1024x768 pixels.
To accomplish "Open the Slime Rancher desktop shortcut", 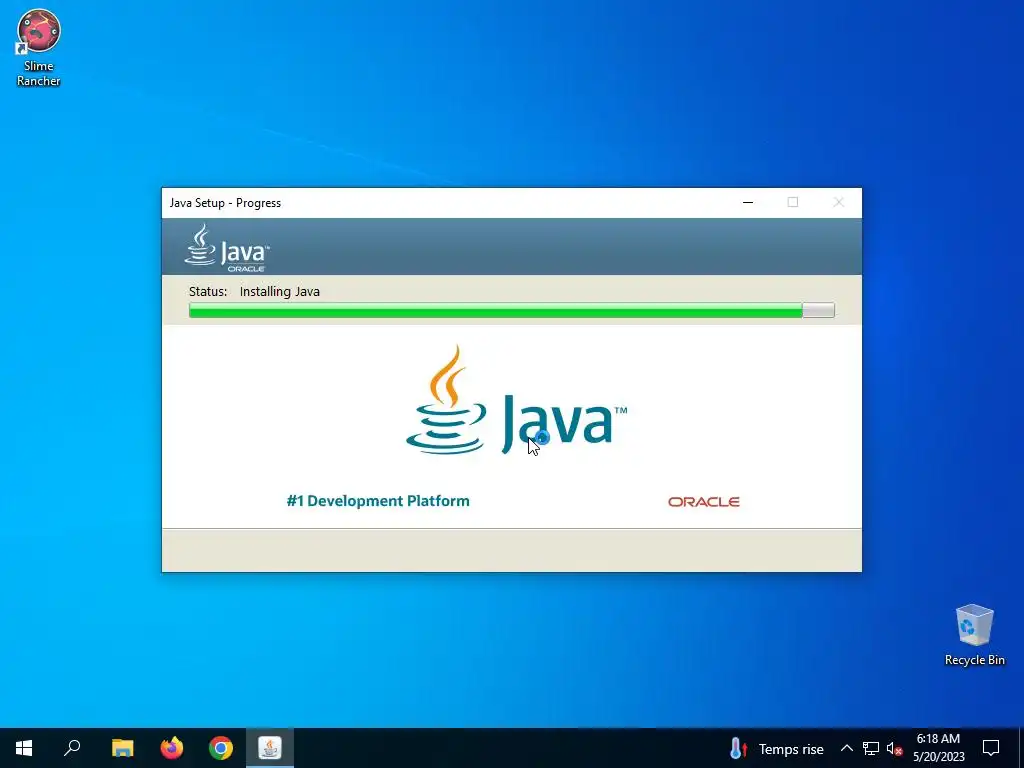I will coord(39,48).
